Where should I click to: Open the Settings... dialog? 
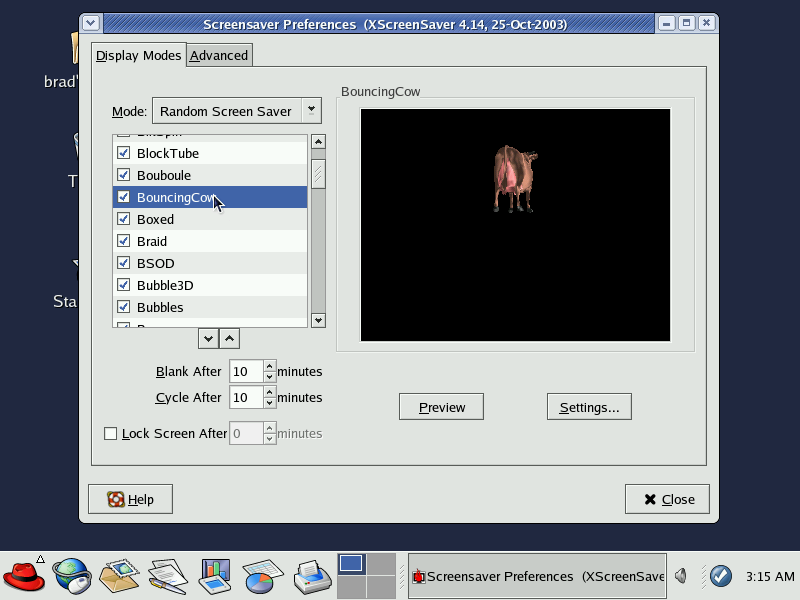coord(589,407)
